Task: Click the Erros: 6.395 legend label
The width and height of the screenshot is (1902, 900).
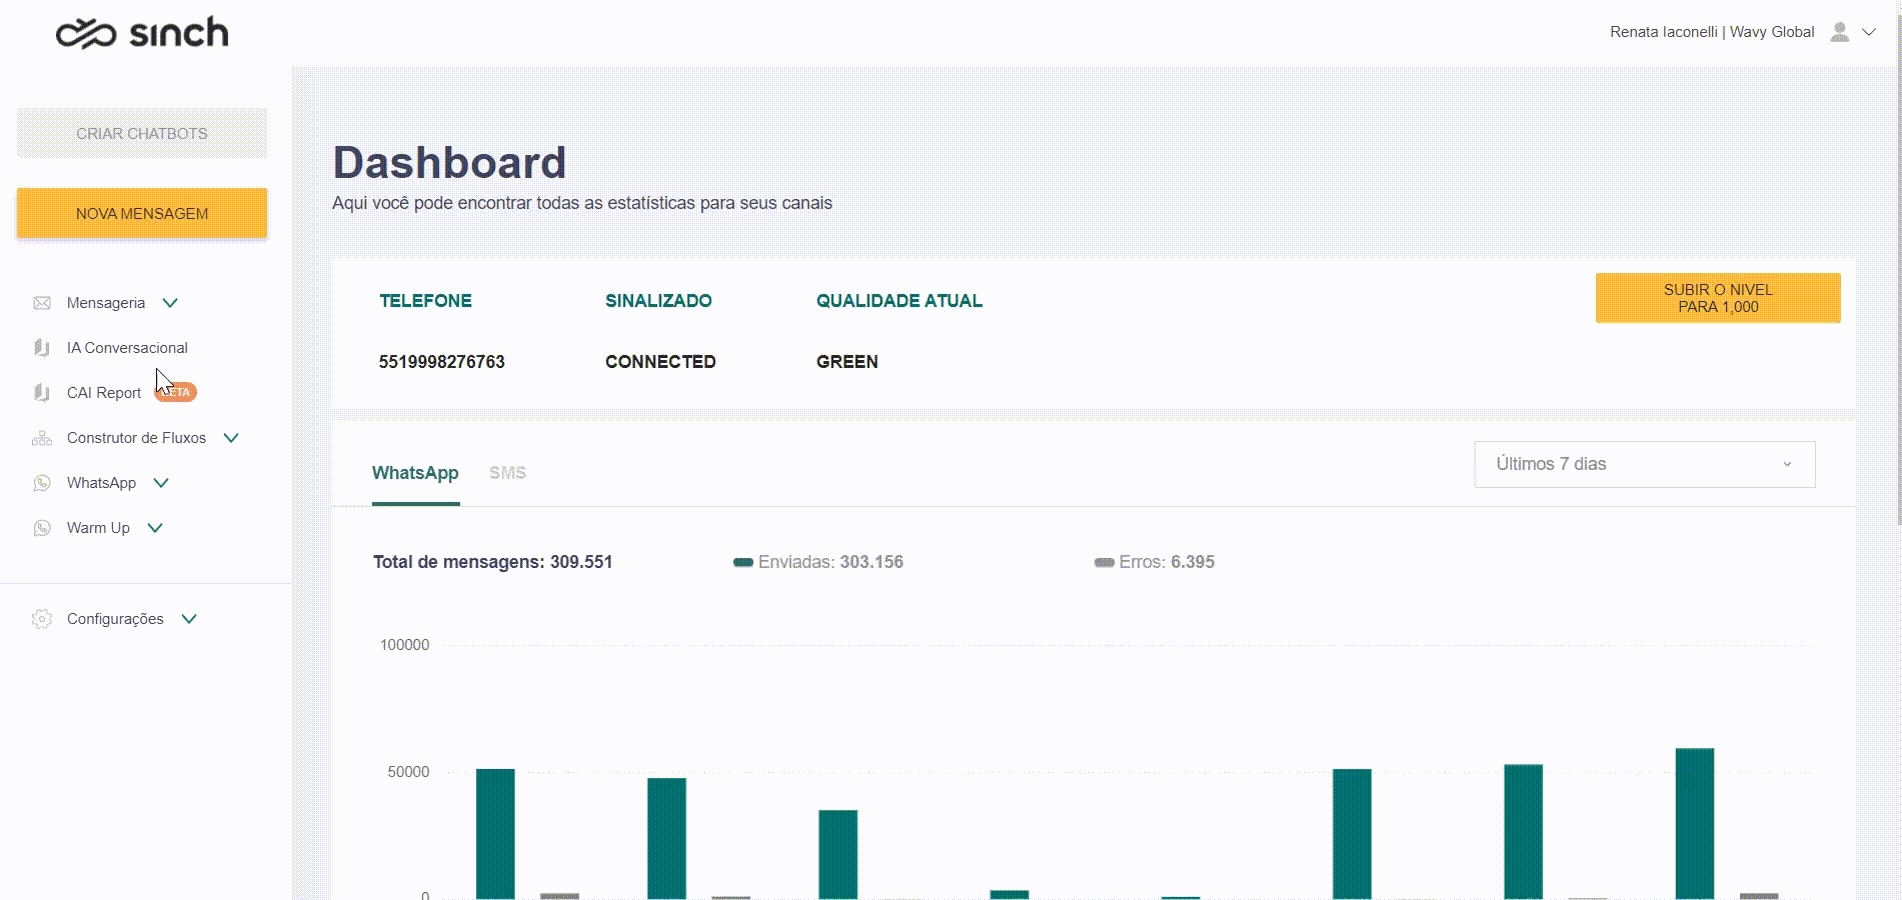Action: coord(1167,562)
